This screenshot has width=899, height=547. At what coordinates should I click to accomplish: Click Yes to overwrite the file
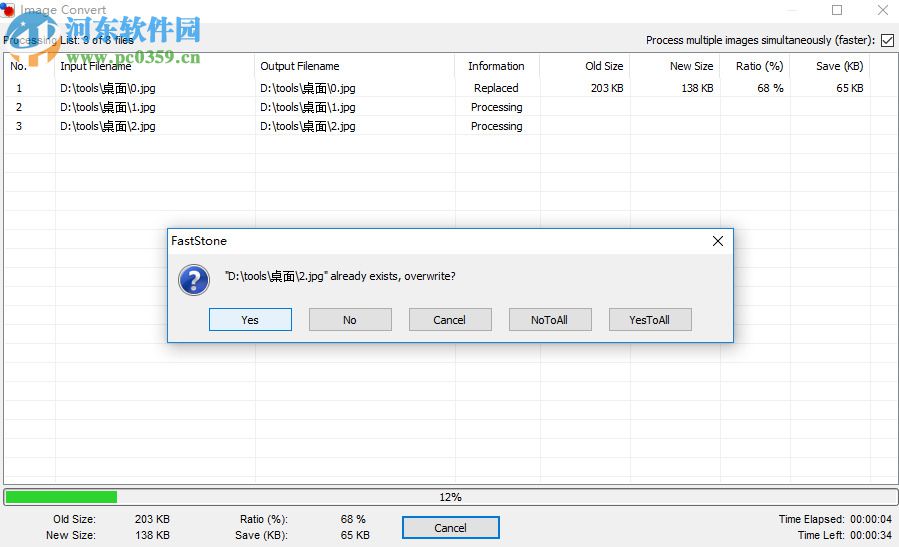coord(250,320)
